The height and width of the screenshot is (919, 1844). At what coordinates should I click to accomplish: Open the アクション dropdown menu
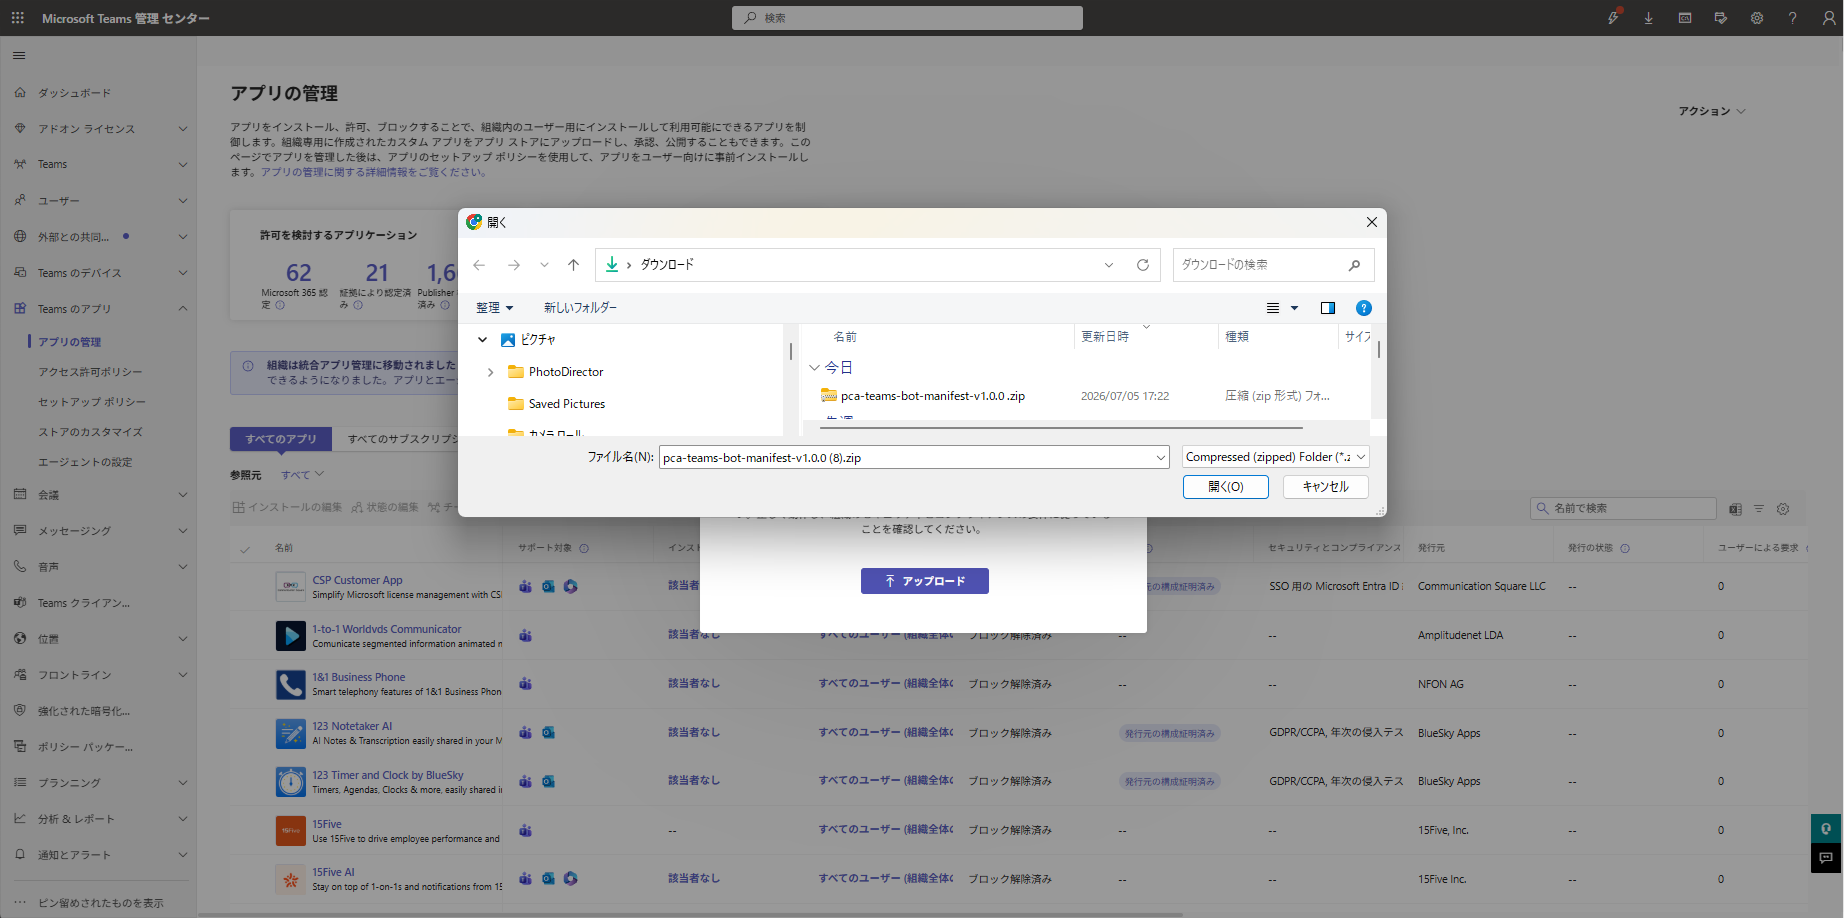click(x=1712, y=111)
